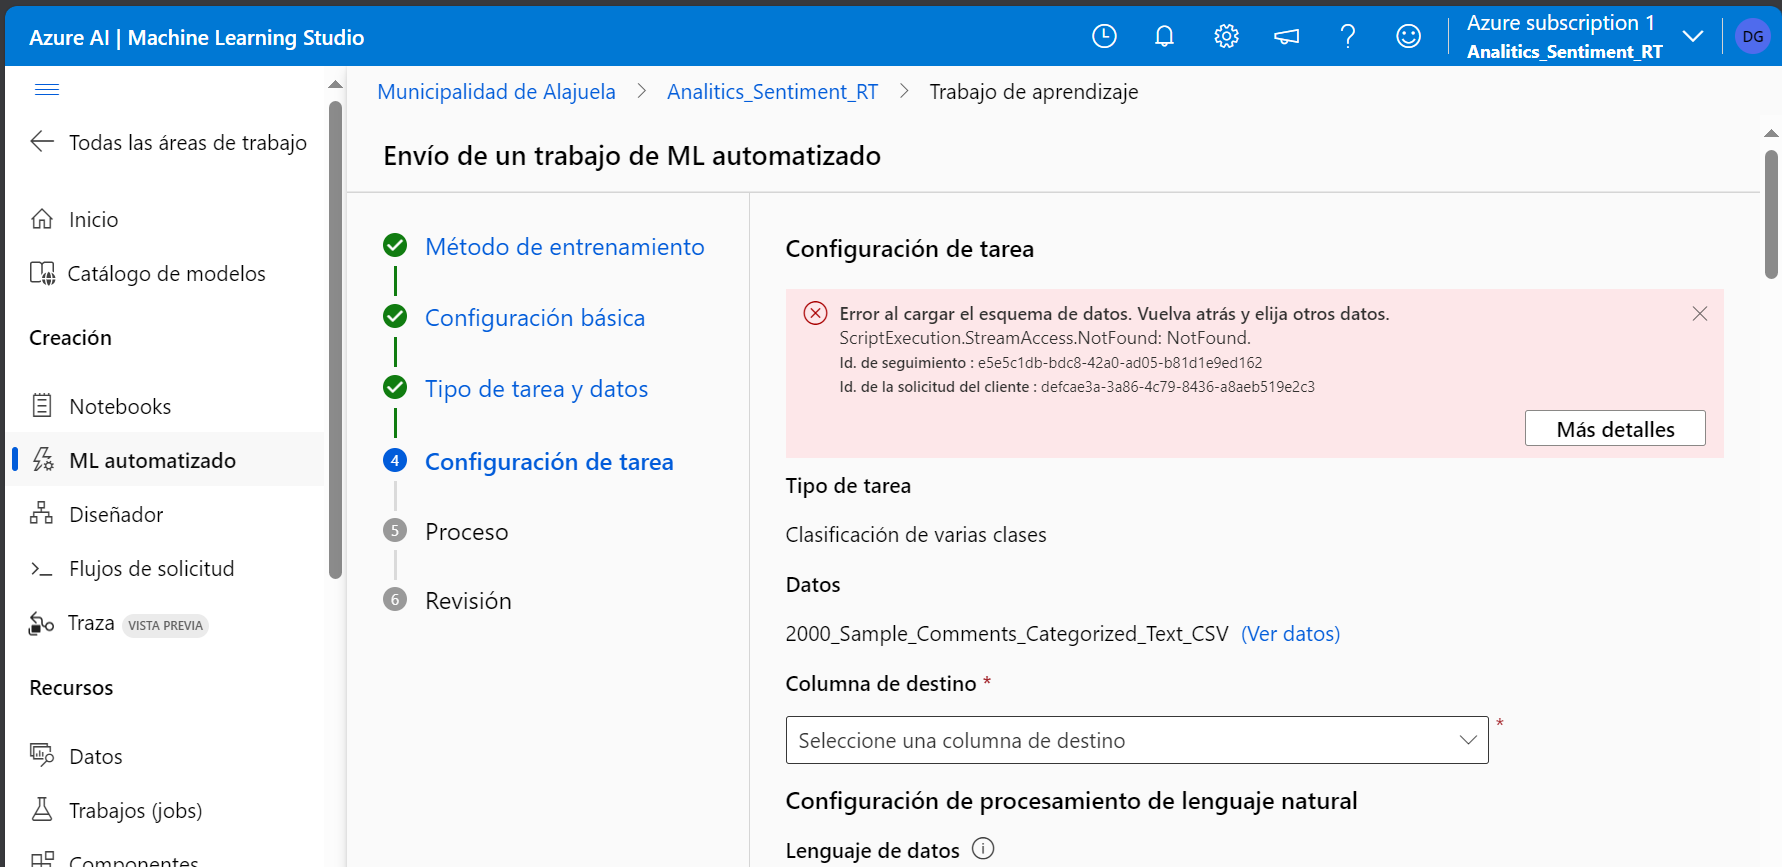Select the Proceso step
Viewport: 1782px width, 867px height.
pos(466,531)
